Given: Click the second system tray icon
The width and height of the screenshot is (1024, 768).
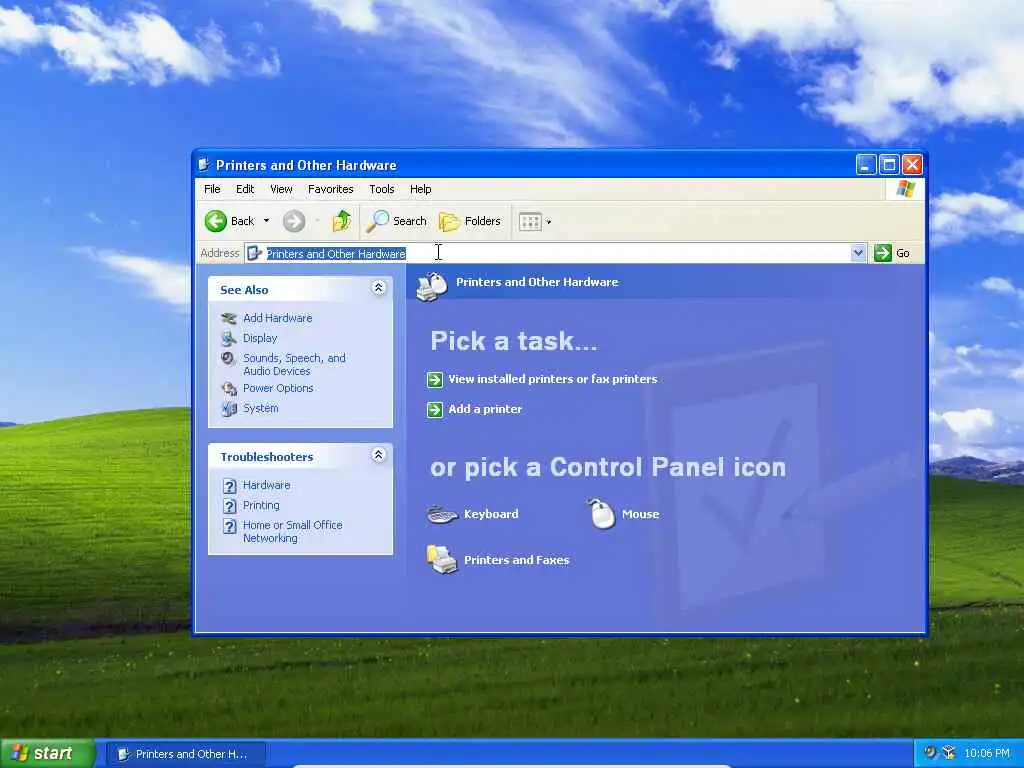Looking at the screenshot, I should click(949, 753).
